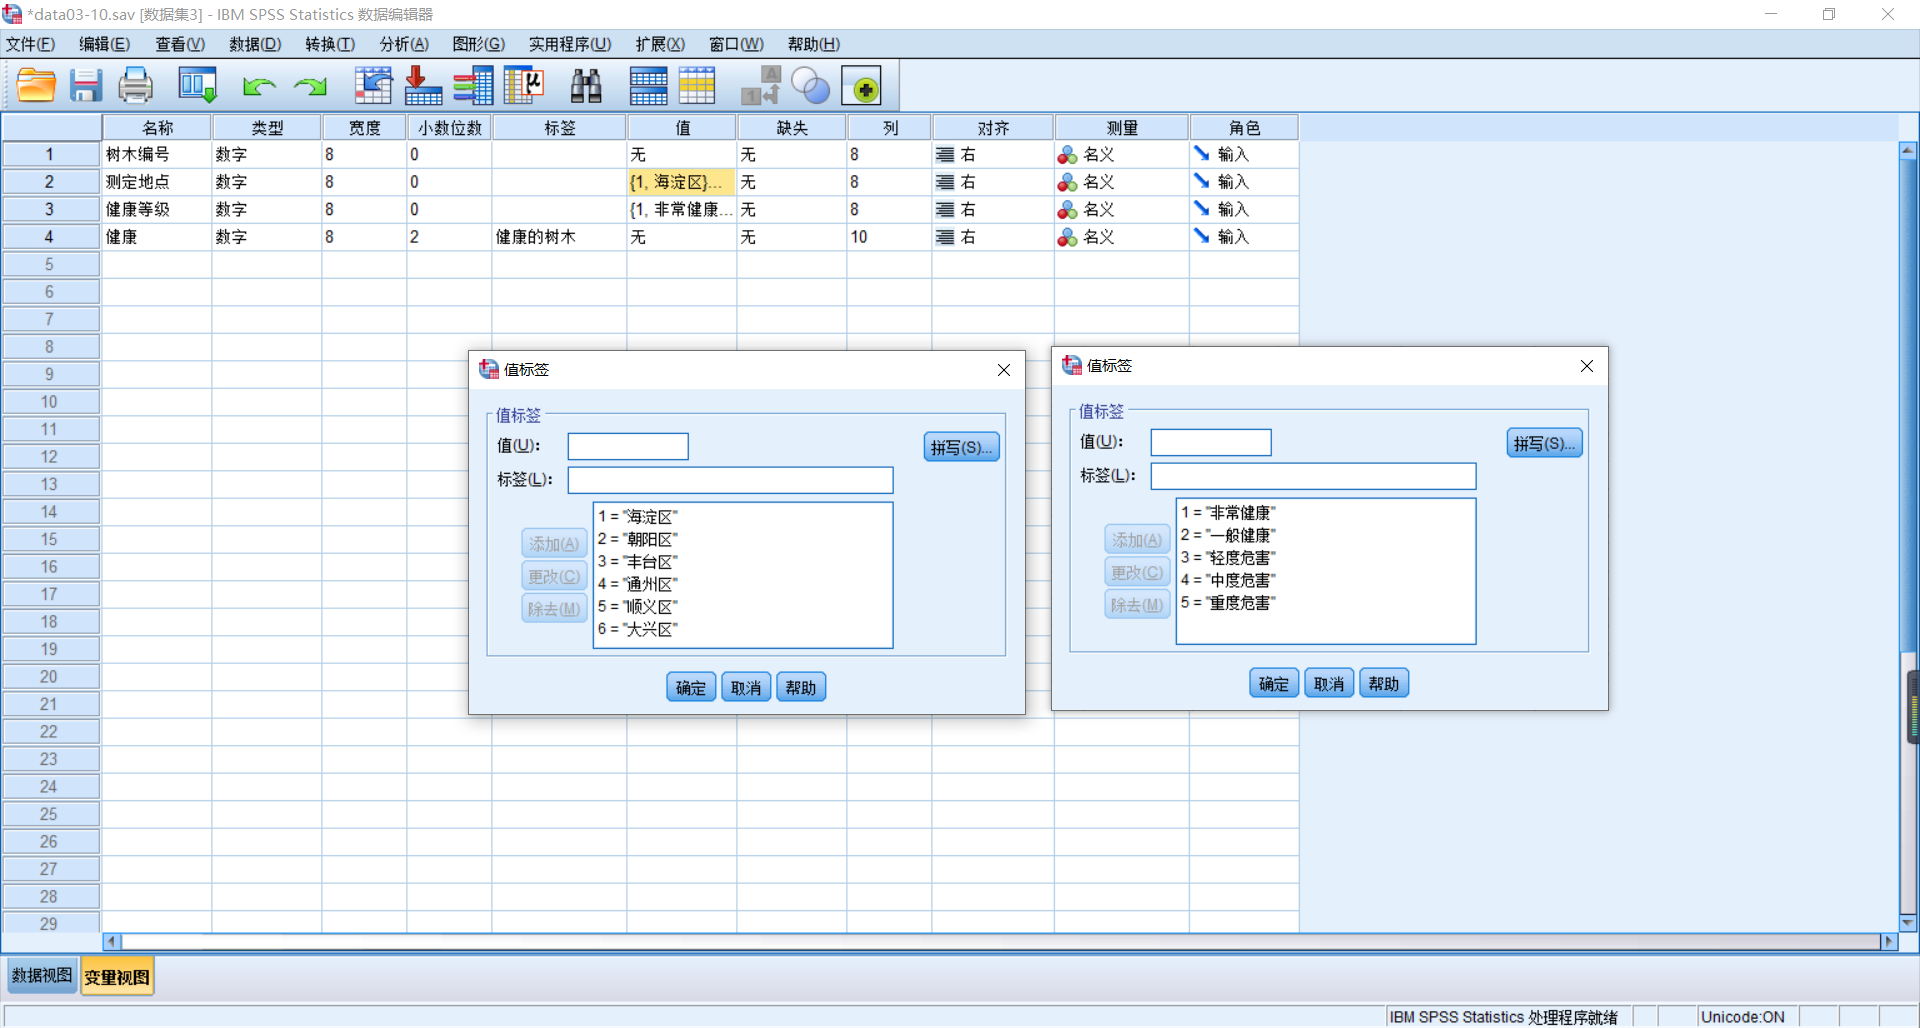This screenshot has width=1920, height=1028.
Task: Click horizontal scrollbar right arrow
Action: tap(1888, 942)
